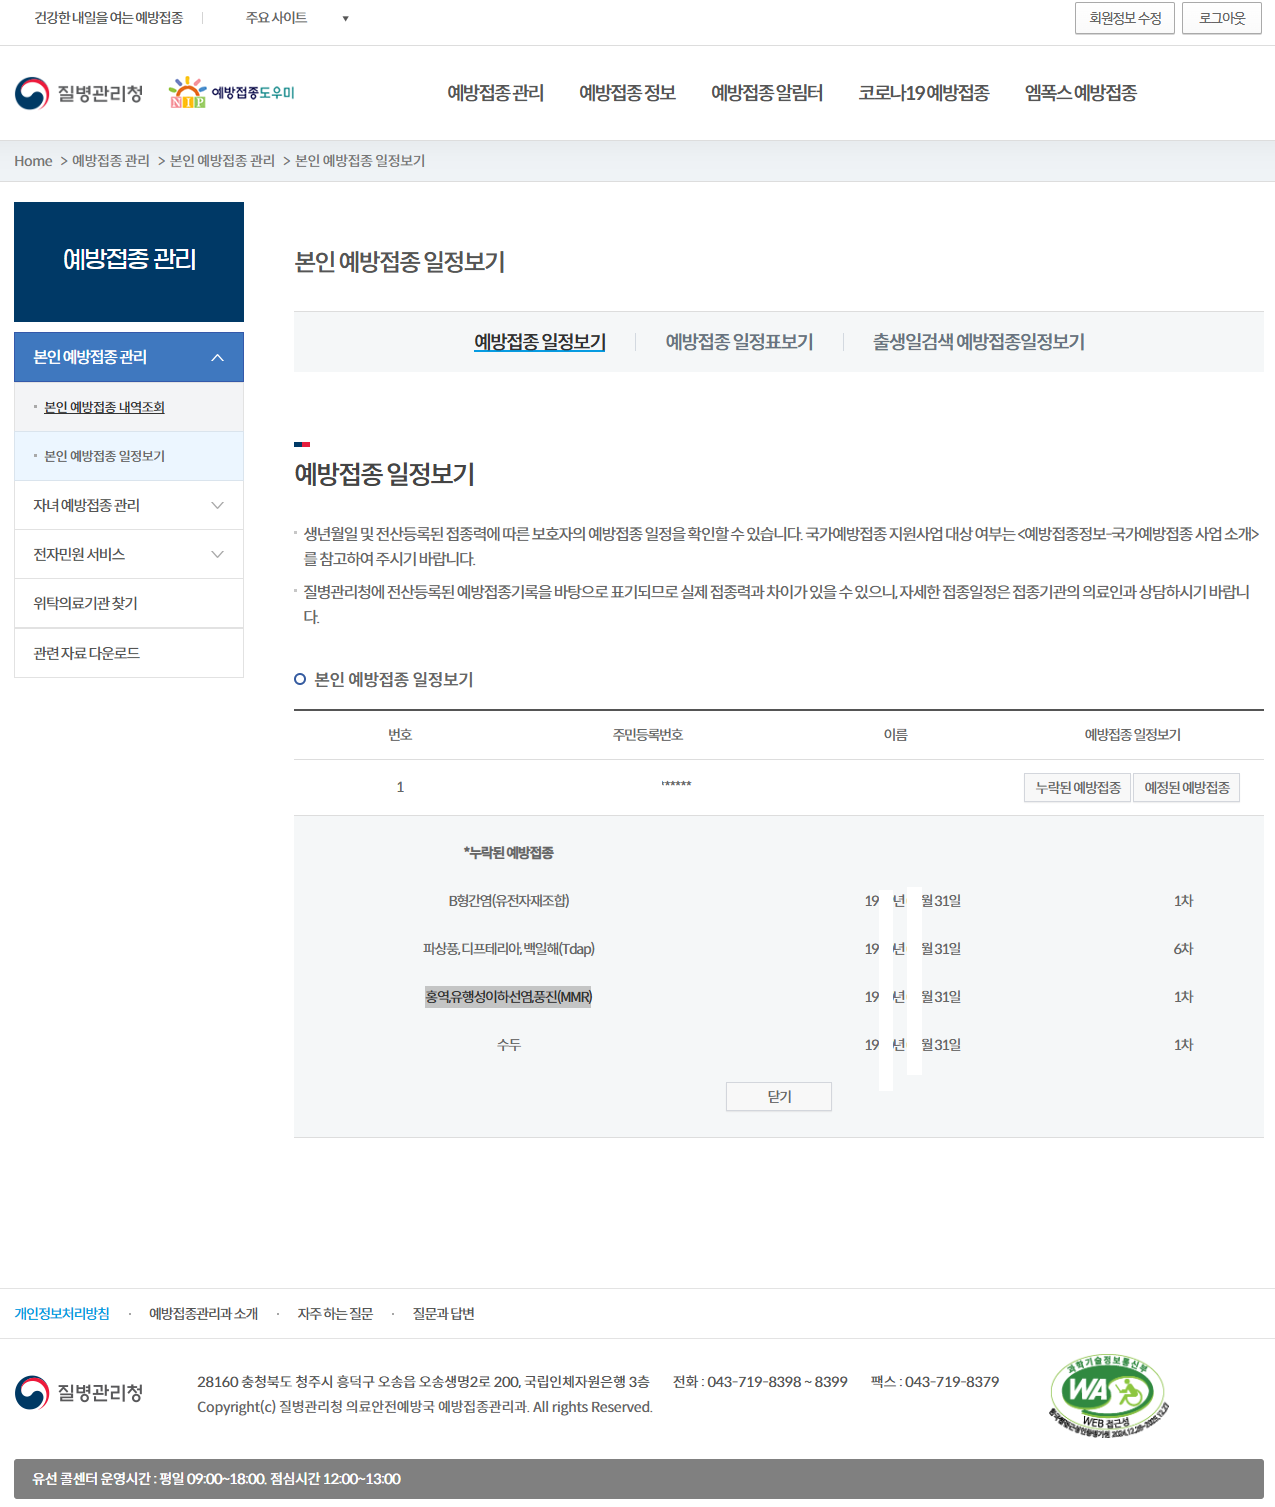1275x1507 pixels.
Task: Select the 예방접종 알림터 menu
Action: 767,93
